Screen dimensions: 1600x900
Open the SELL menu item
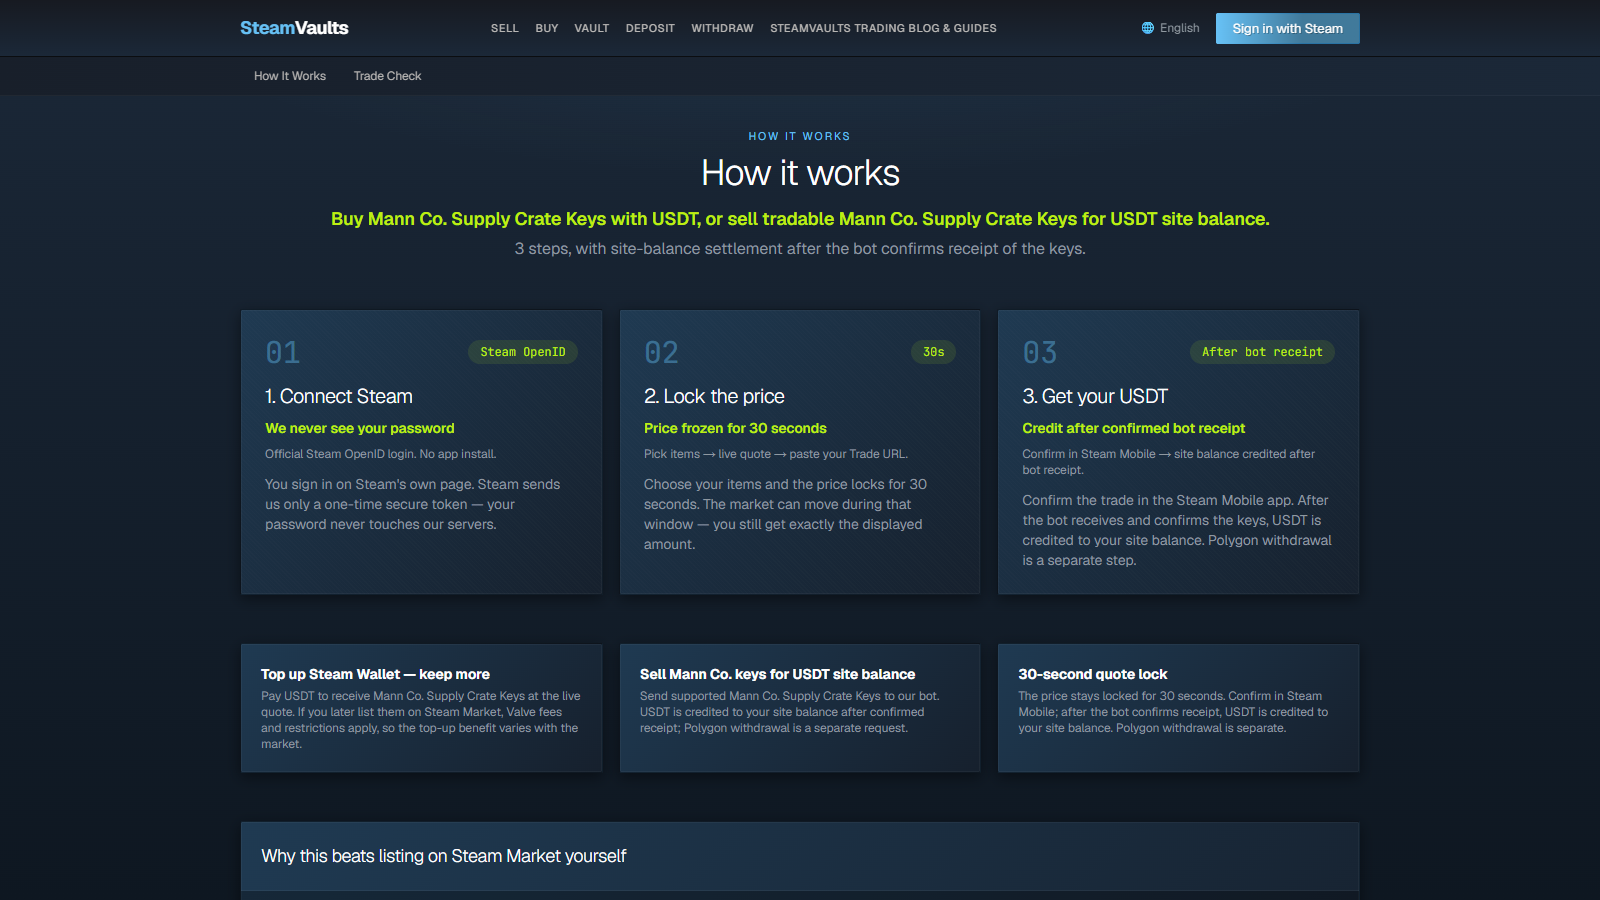(505, 28)
